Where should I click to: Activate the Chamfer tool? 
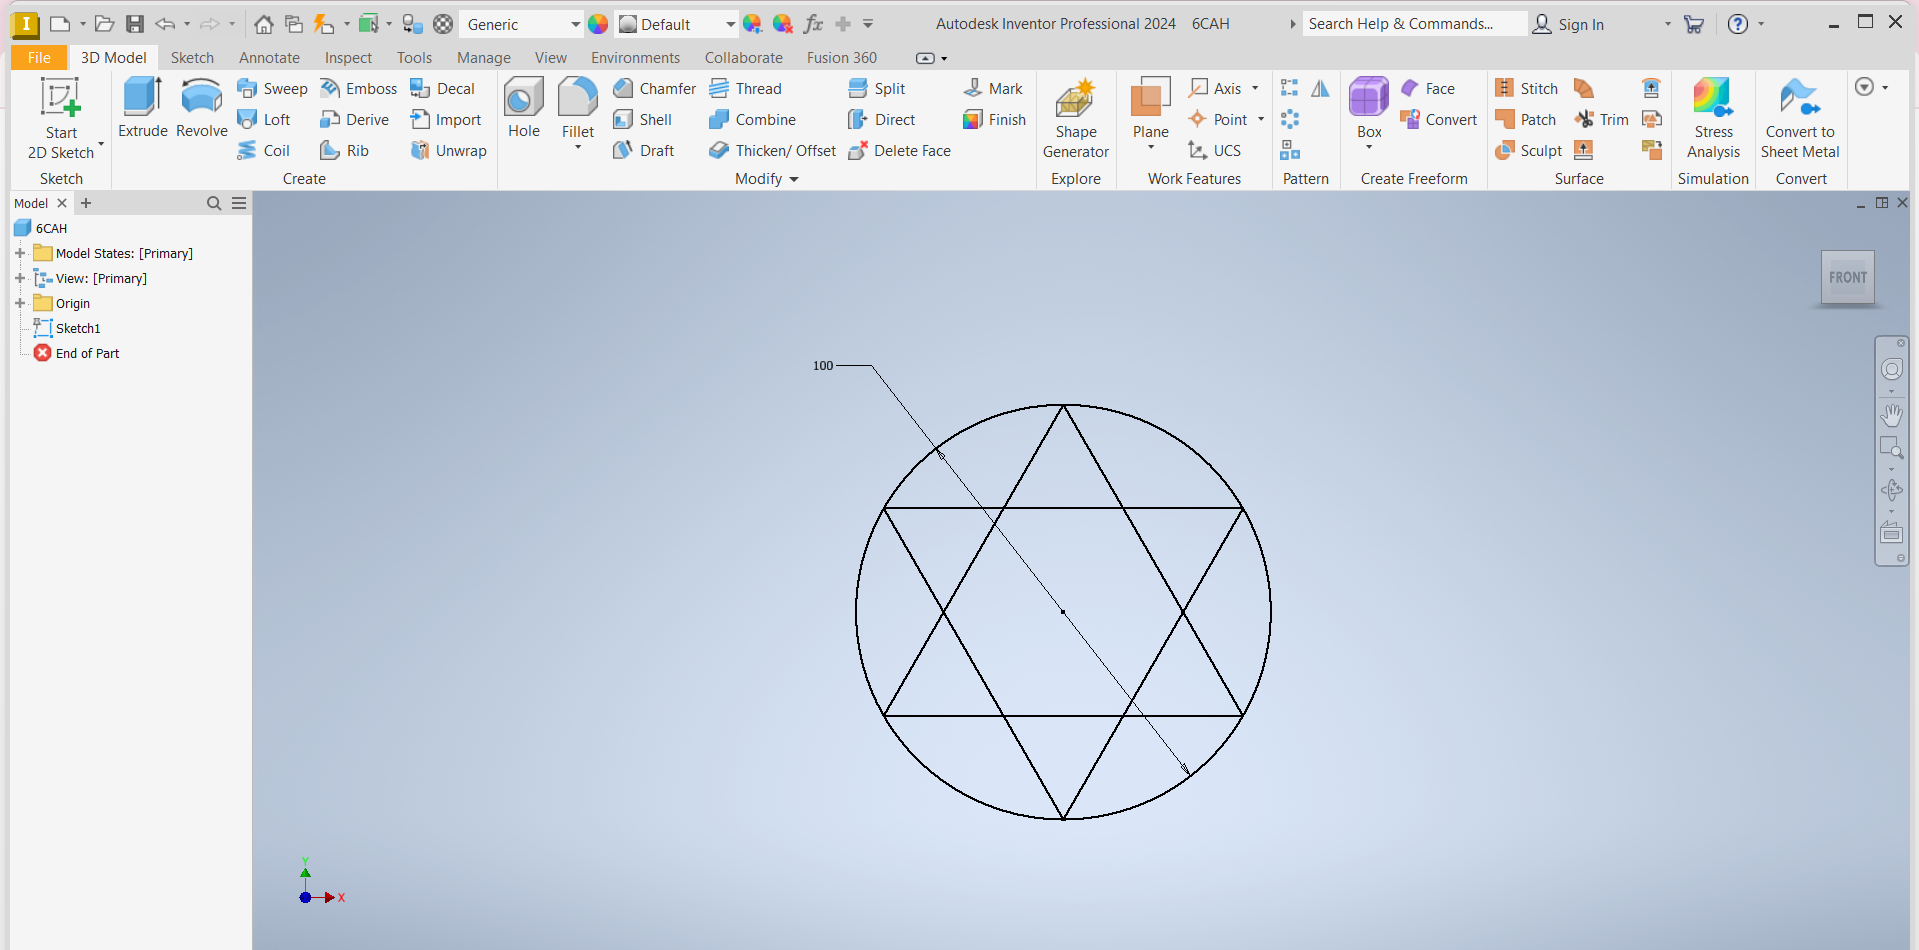pos(655,89)
